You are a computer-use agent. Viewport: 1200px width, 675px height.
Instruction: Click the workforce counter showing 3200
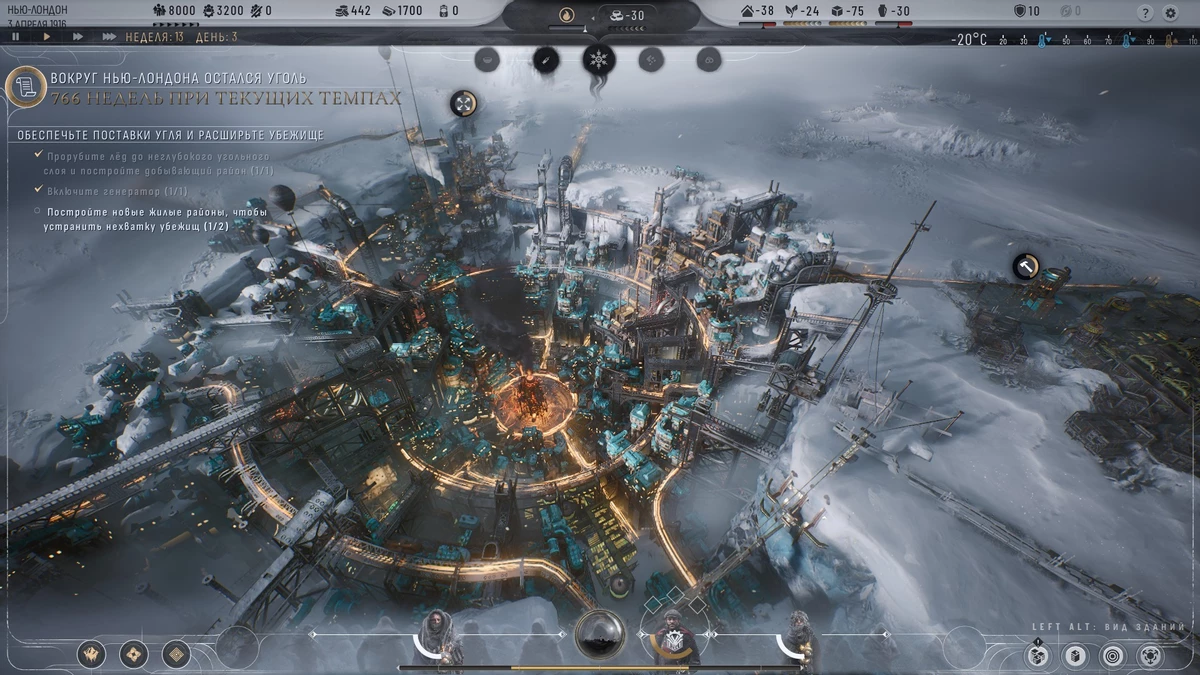click(222, 11)
